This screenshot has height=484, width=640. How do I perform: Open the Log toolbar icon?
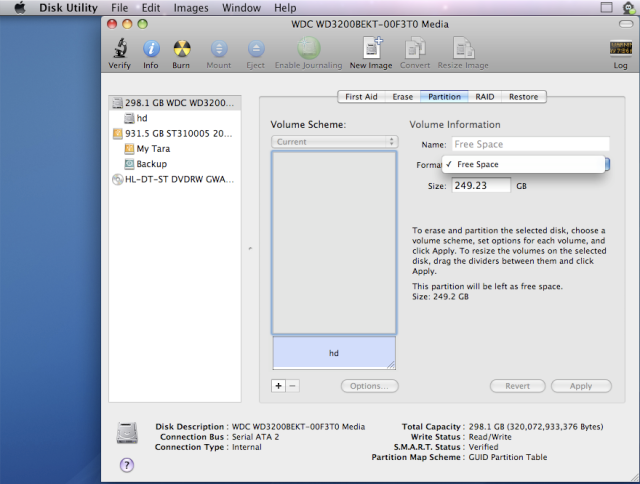pos(620,49)
